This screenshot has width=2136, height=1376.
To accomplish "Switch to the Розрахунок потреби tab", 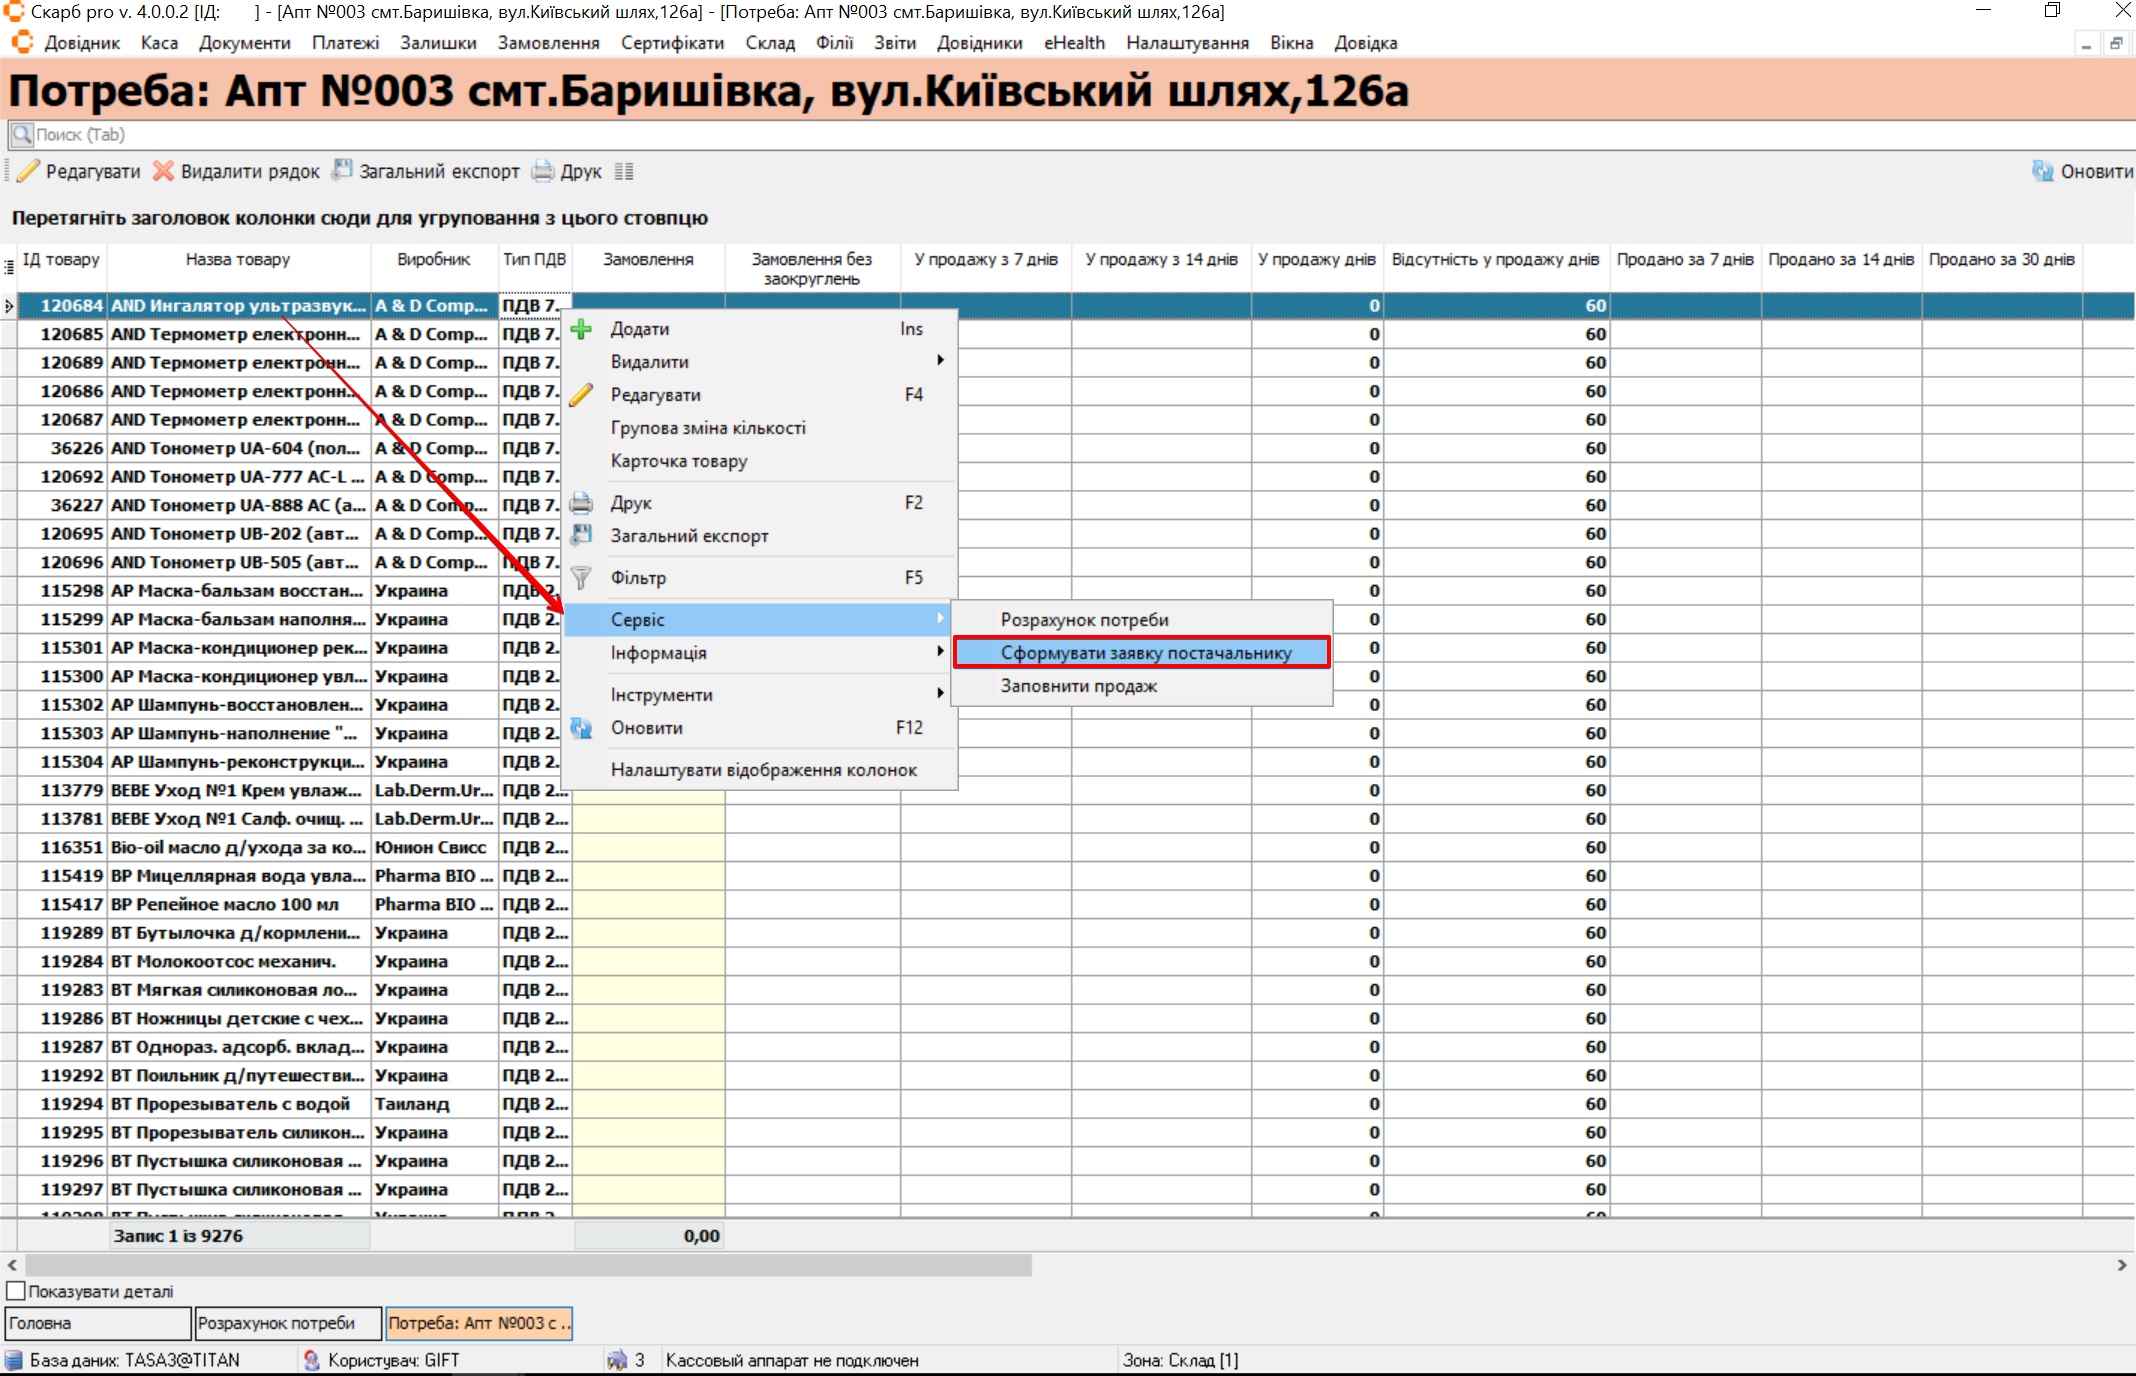I will pyautogui.click(x=288, y=1323).
